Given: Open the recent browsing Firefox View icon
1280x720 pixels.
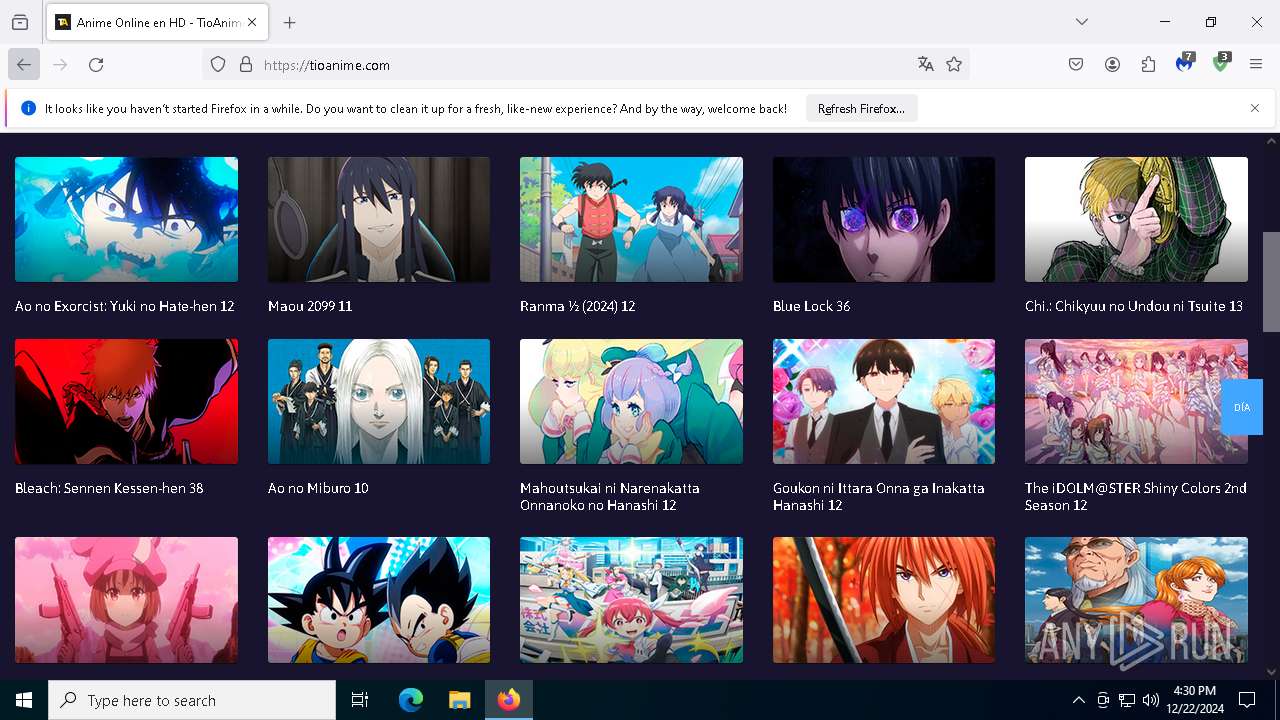Looking at the screenshot, I should tap(20, 22).
